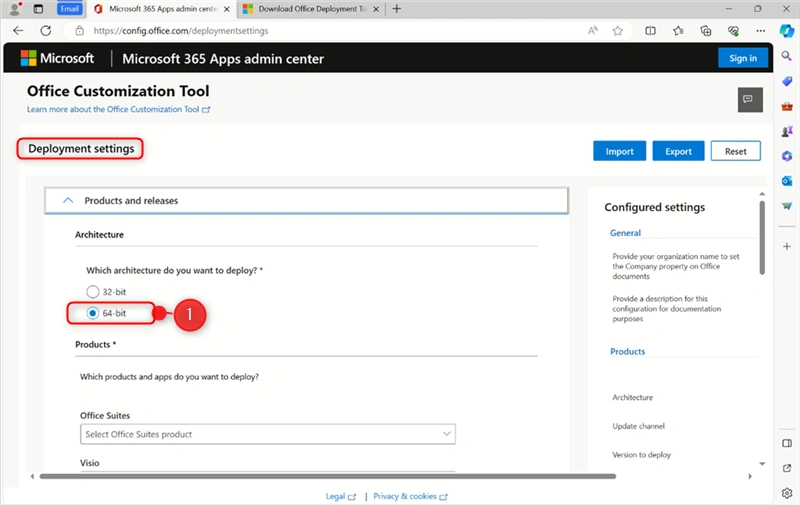This screenshot has width=800, height=505.
Task: Close the Download Office Deployment Tool tab
Action: (x=376, y=9)
